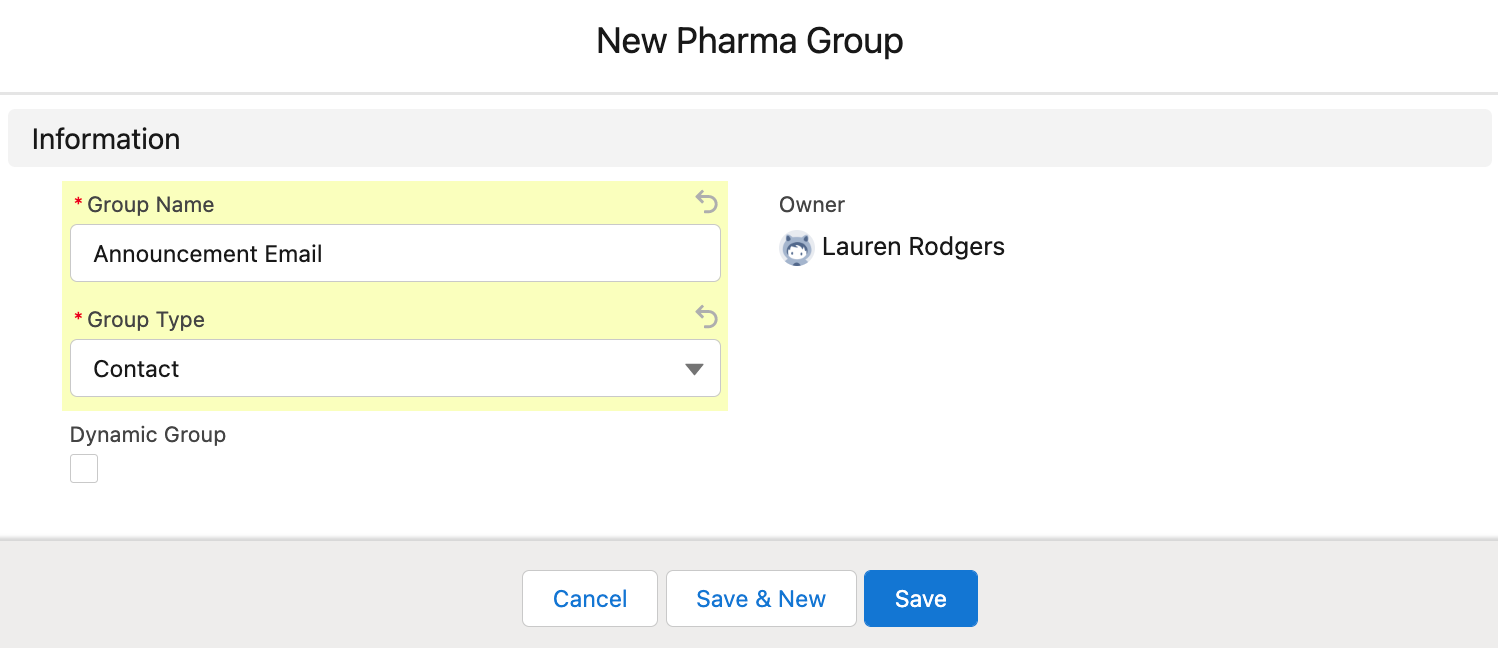Revert changes using the Group Name undo arrow
Image resolution: width=1498 pixels, height=648 pixels.
[x=707, y=203]
